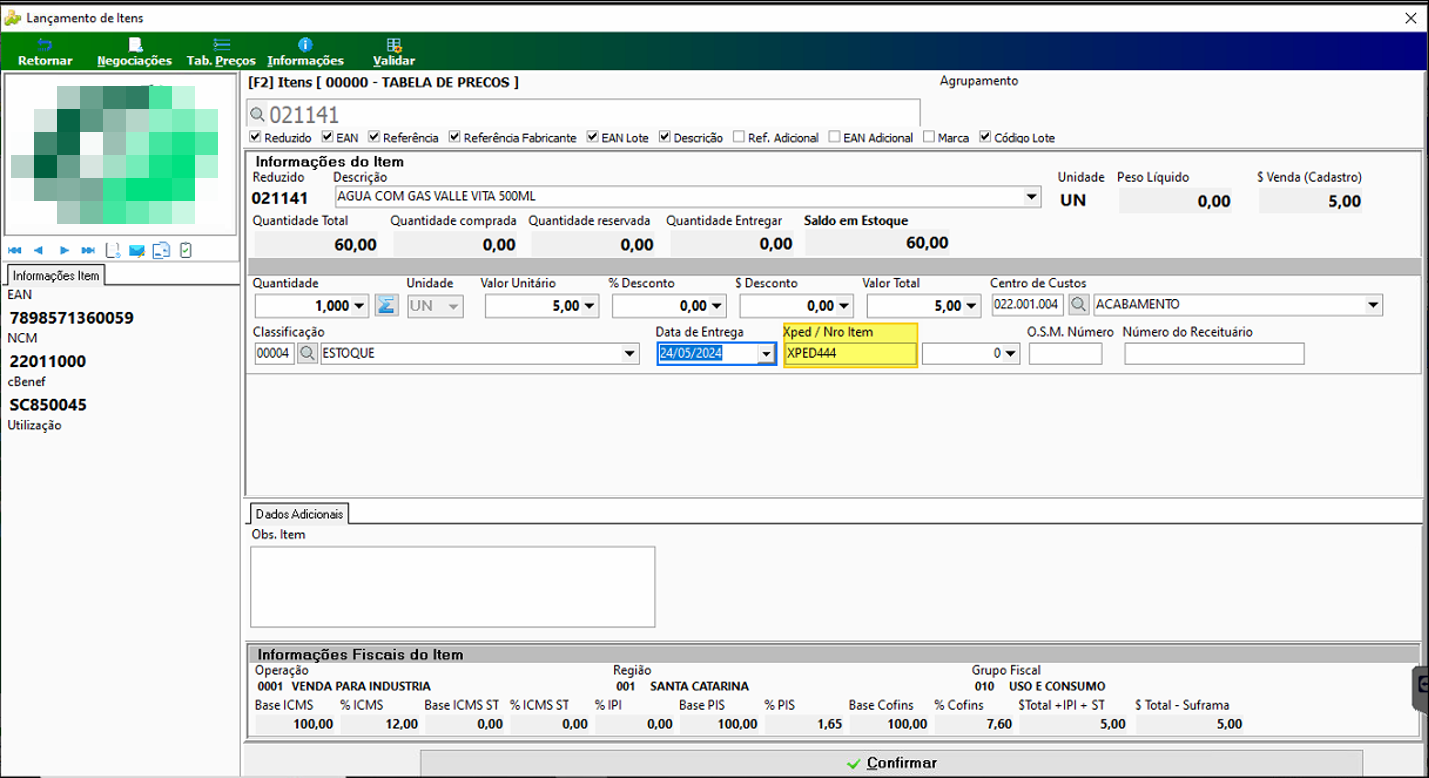
Task: Uncheck the Reduzido search filter
Action: coord(257,137)
